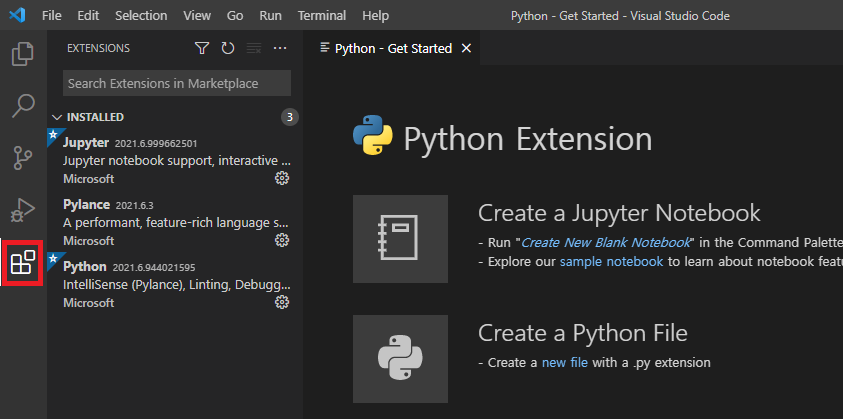
Task: Click the Python logo beside Python Extension
Action: pyautogui.click(x=373, y=135)
